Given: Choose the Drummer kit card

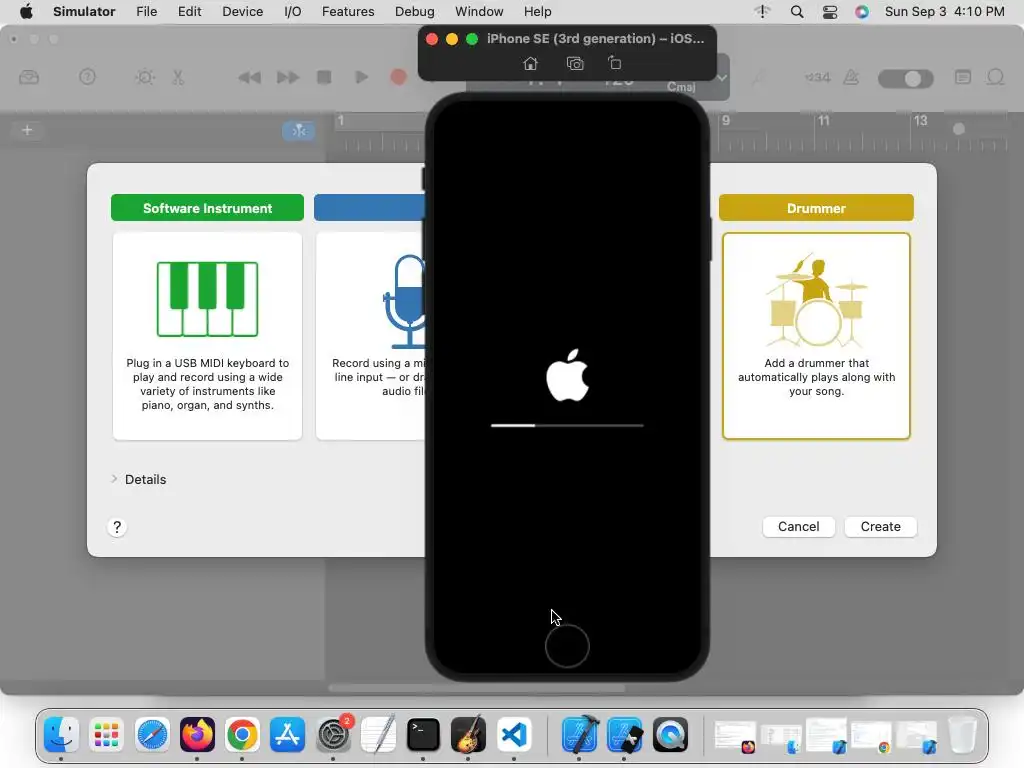Looking at the screenshot, I should tap(816, 336).
